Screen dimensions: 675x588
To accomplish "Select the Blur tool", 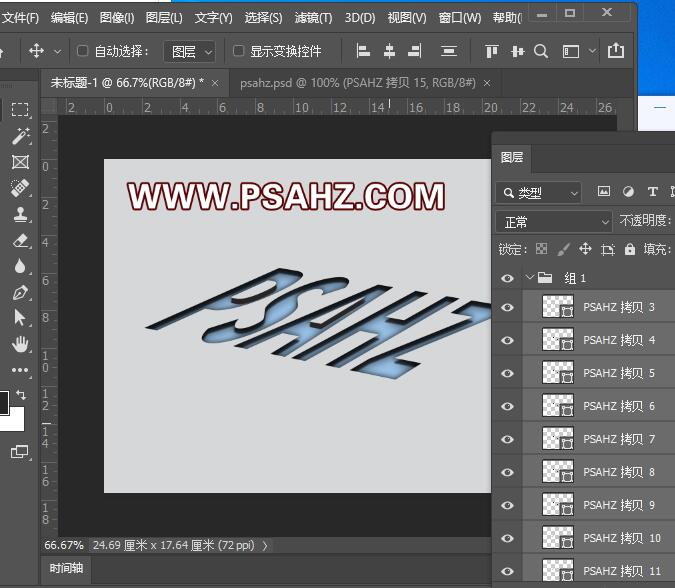I will click(20, 266).
